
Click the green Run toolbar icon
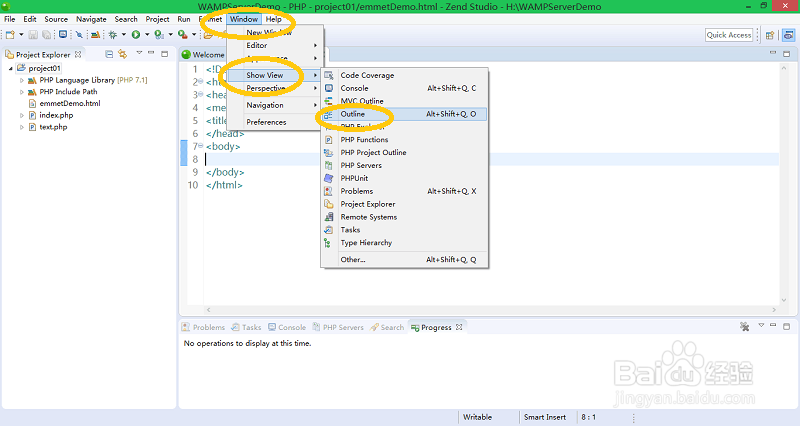tap(136, 35)
